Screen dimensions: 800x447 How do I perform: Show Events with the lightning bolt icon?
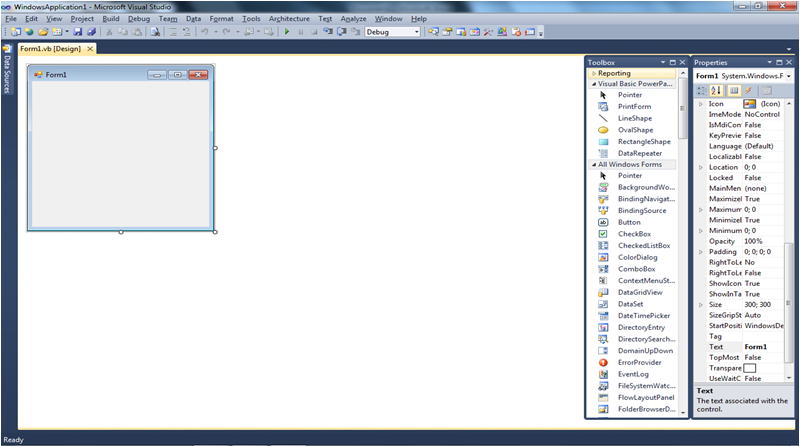pos(748,90)
